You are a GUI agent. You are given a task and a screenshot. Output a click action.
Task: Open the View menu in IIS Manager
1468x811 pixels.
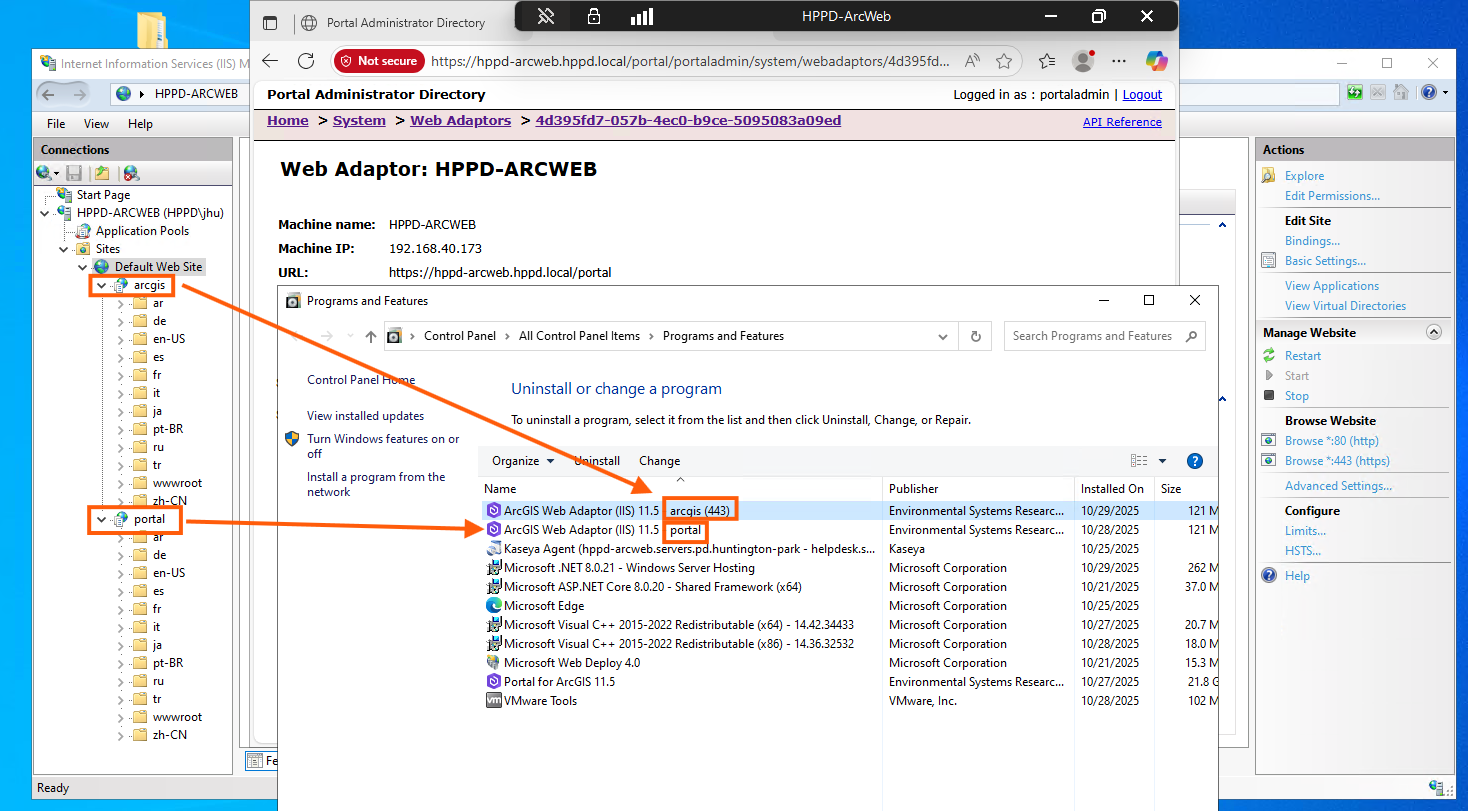click(x=96, y=124)
